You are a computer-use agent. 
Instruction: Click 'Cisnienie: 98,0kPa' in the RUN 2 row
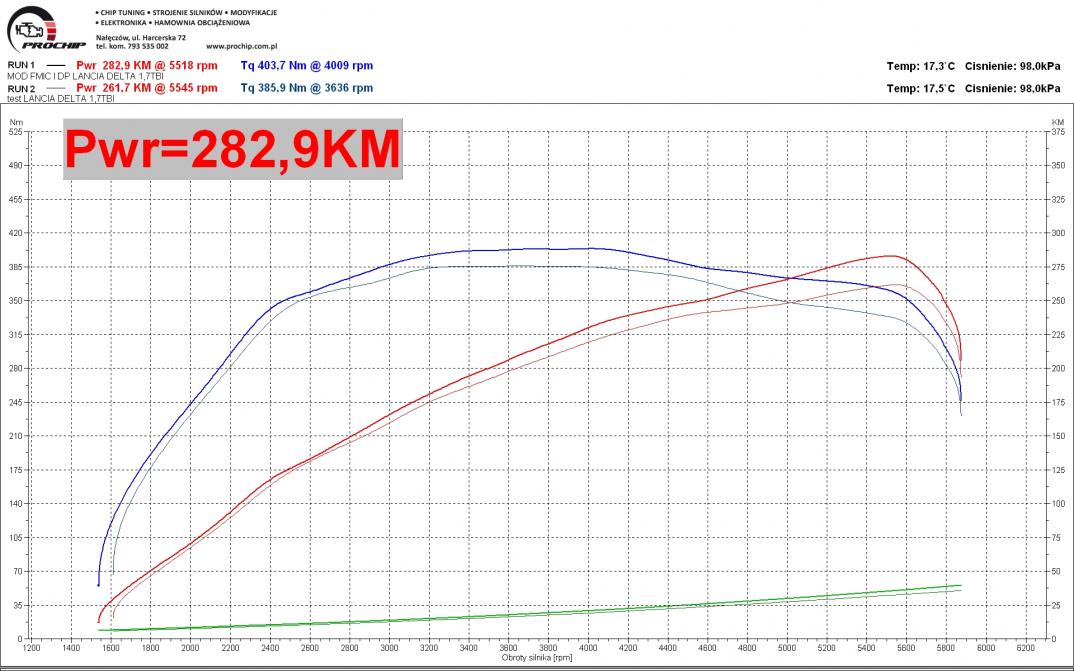1012,88
